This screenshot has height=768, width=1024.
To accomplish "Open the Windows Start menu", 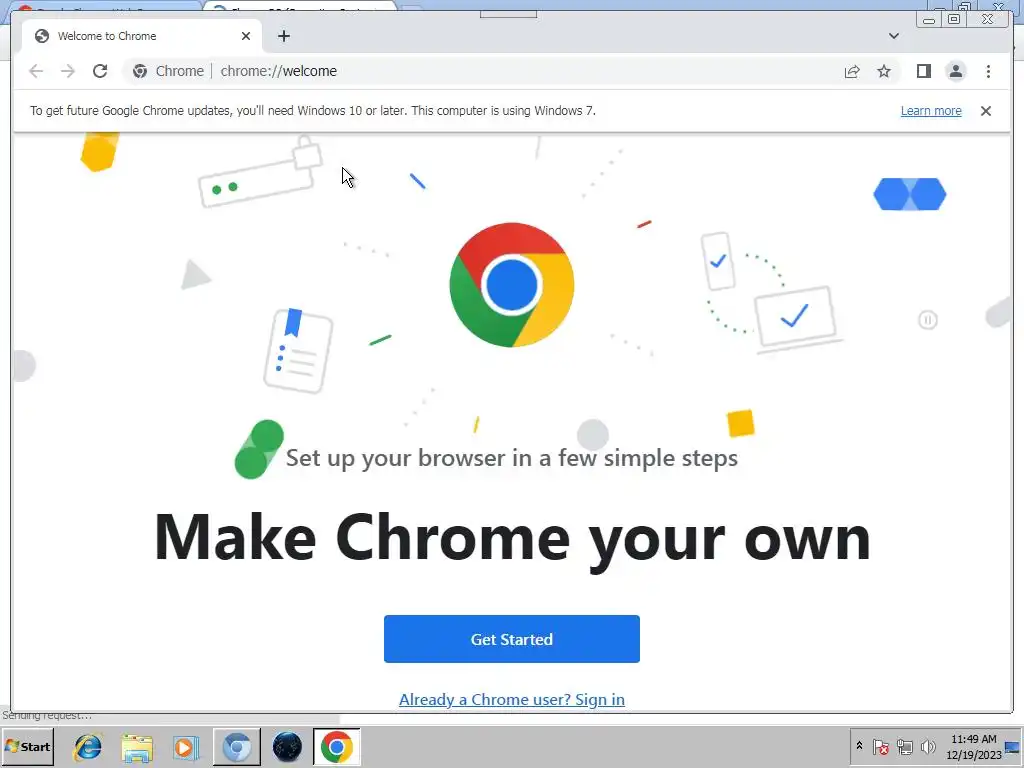I will click(x=28, y=746).
